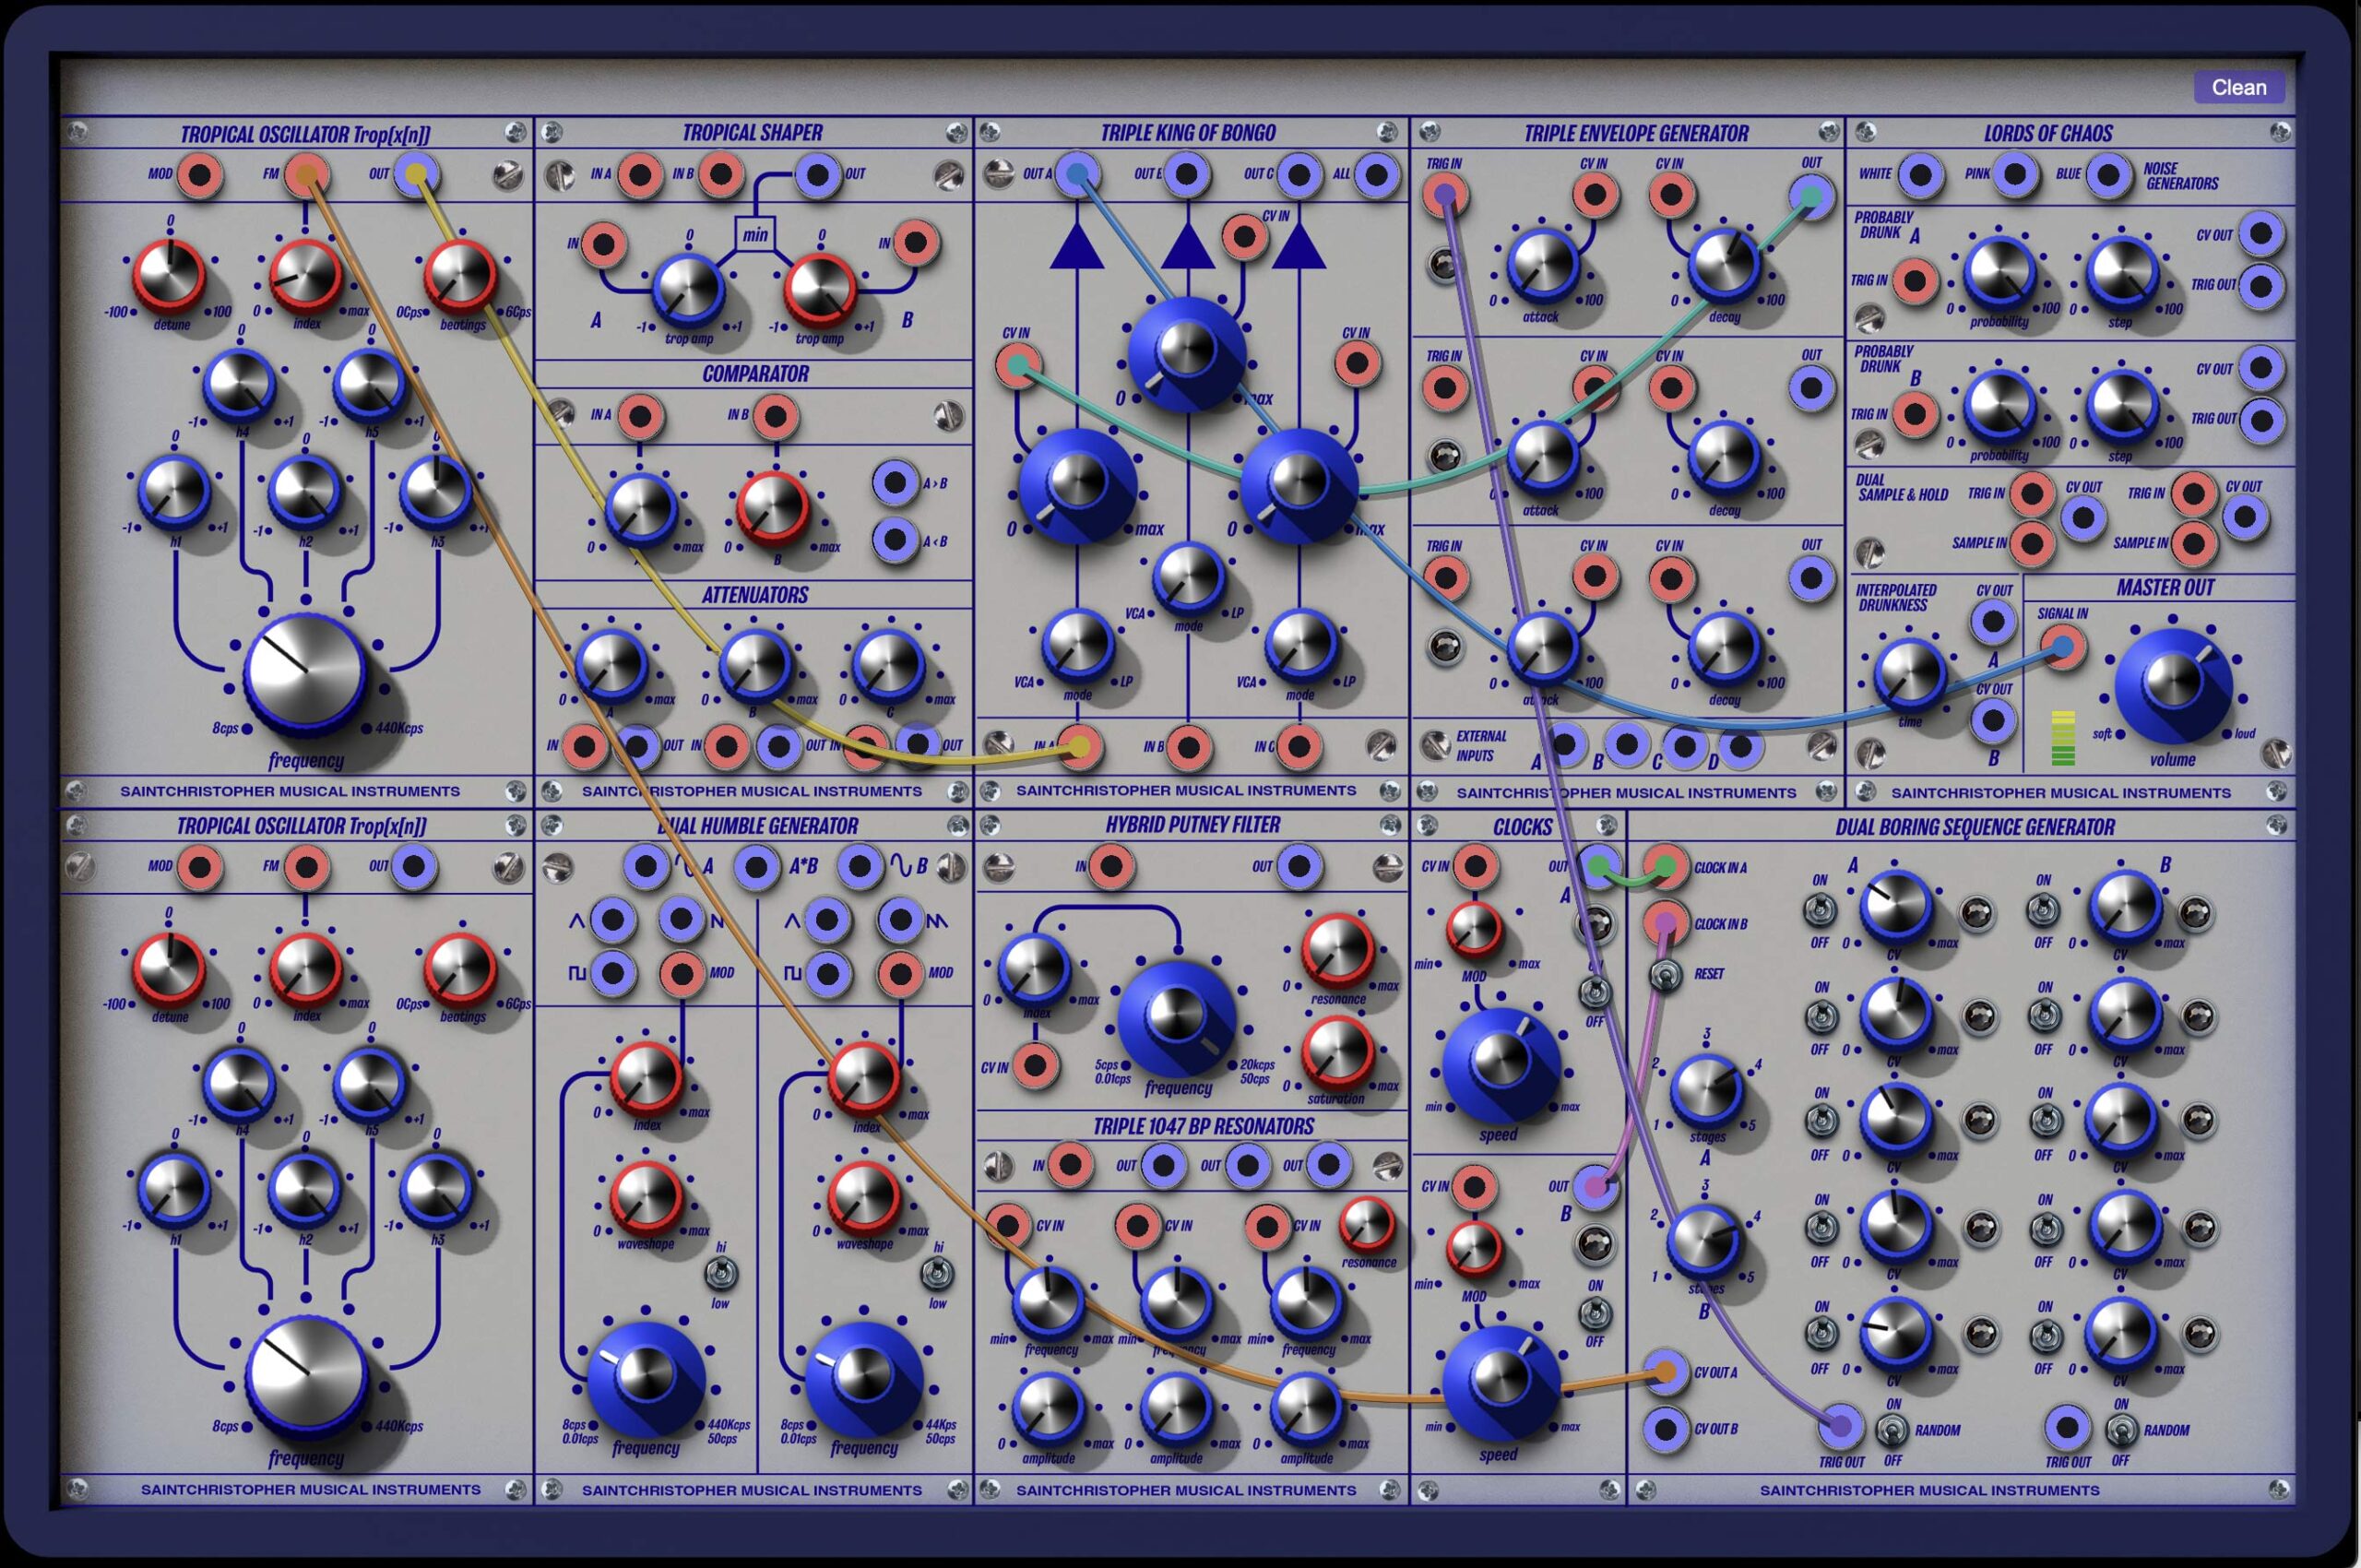The height and width of the screenshot is (1568, 2361).
Task: Click the top Tropical Oscillator frequency knob
Action: coord(305,672)
